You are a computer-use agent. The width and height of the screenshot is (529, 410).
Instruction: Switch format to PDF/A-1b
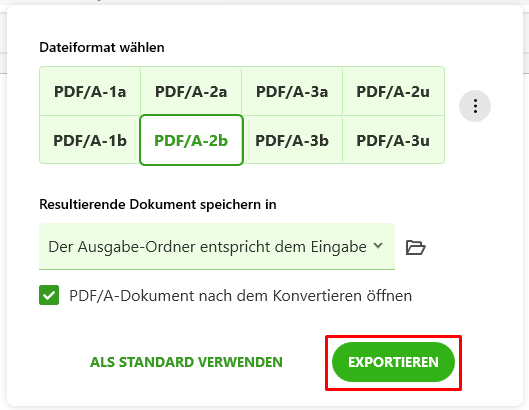(90, 140)
